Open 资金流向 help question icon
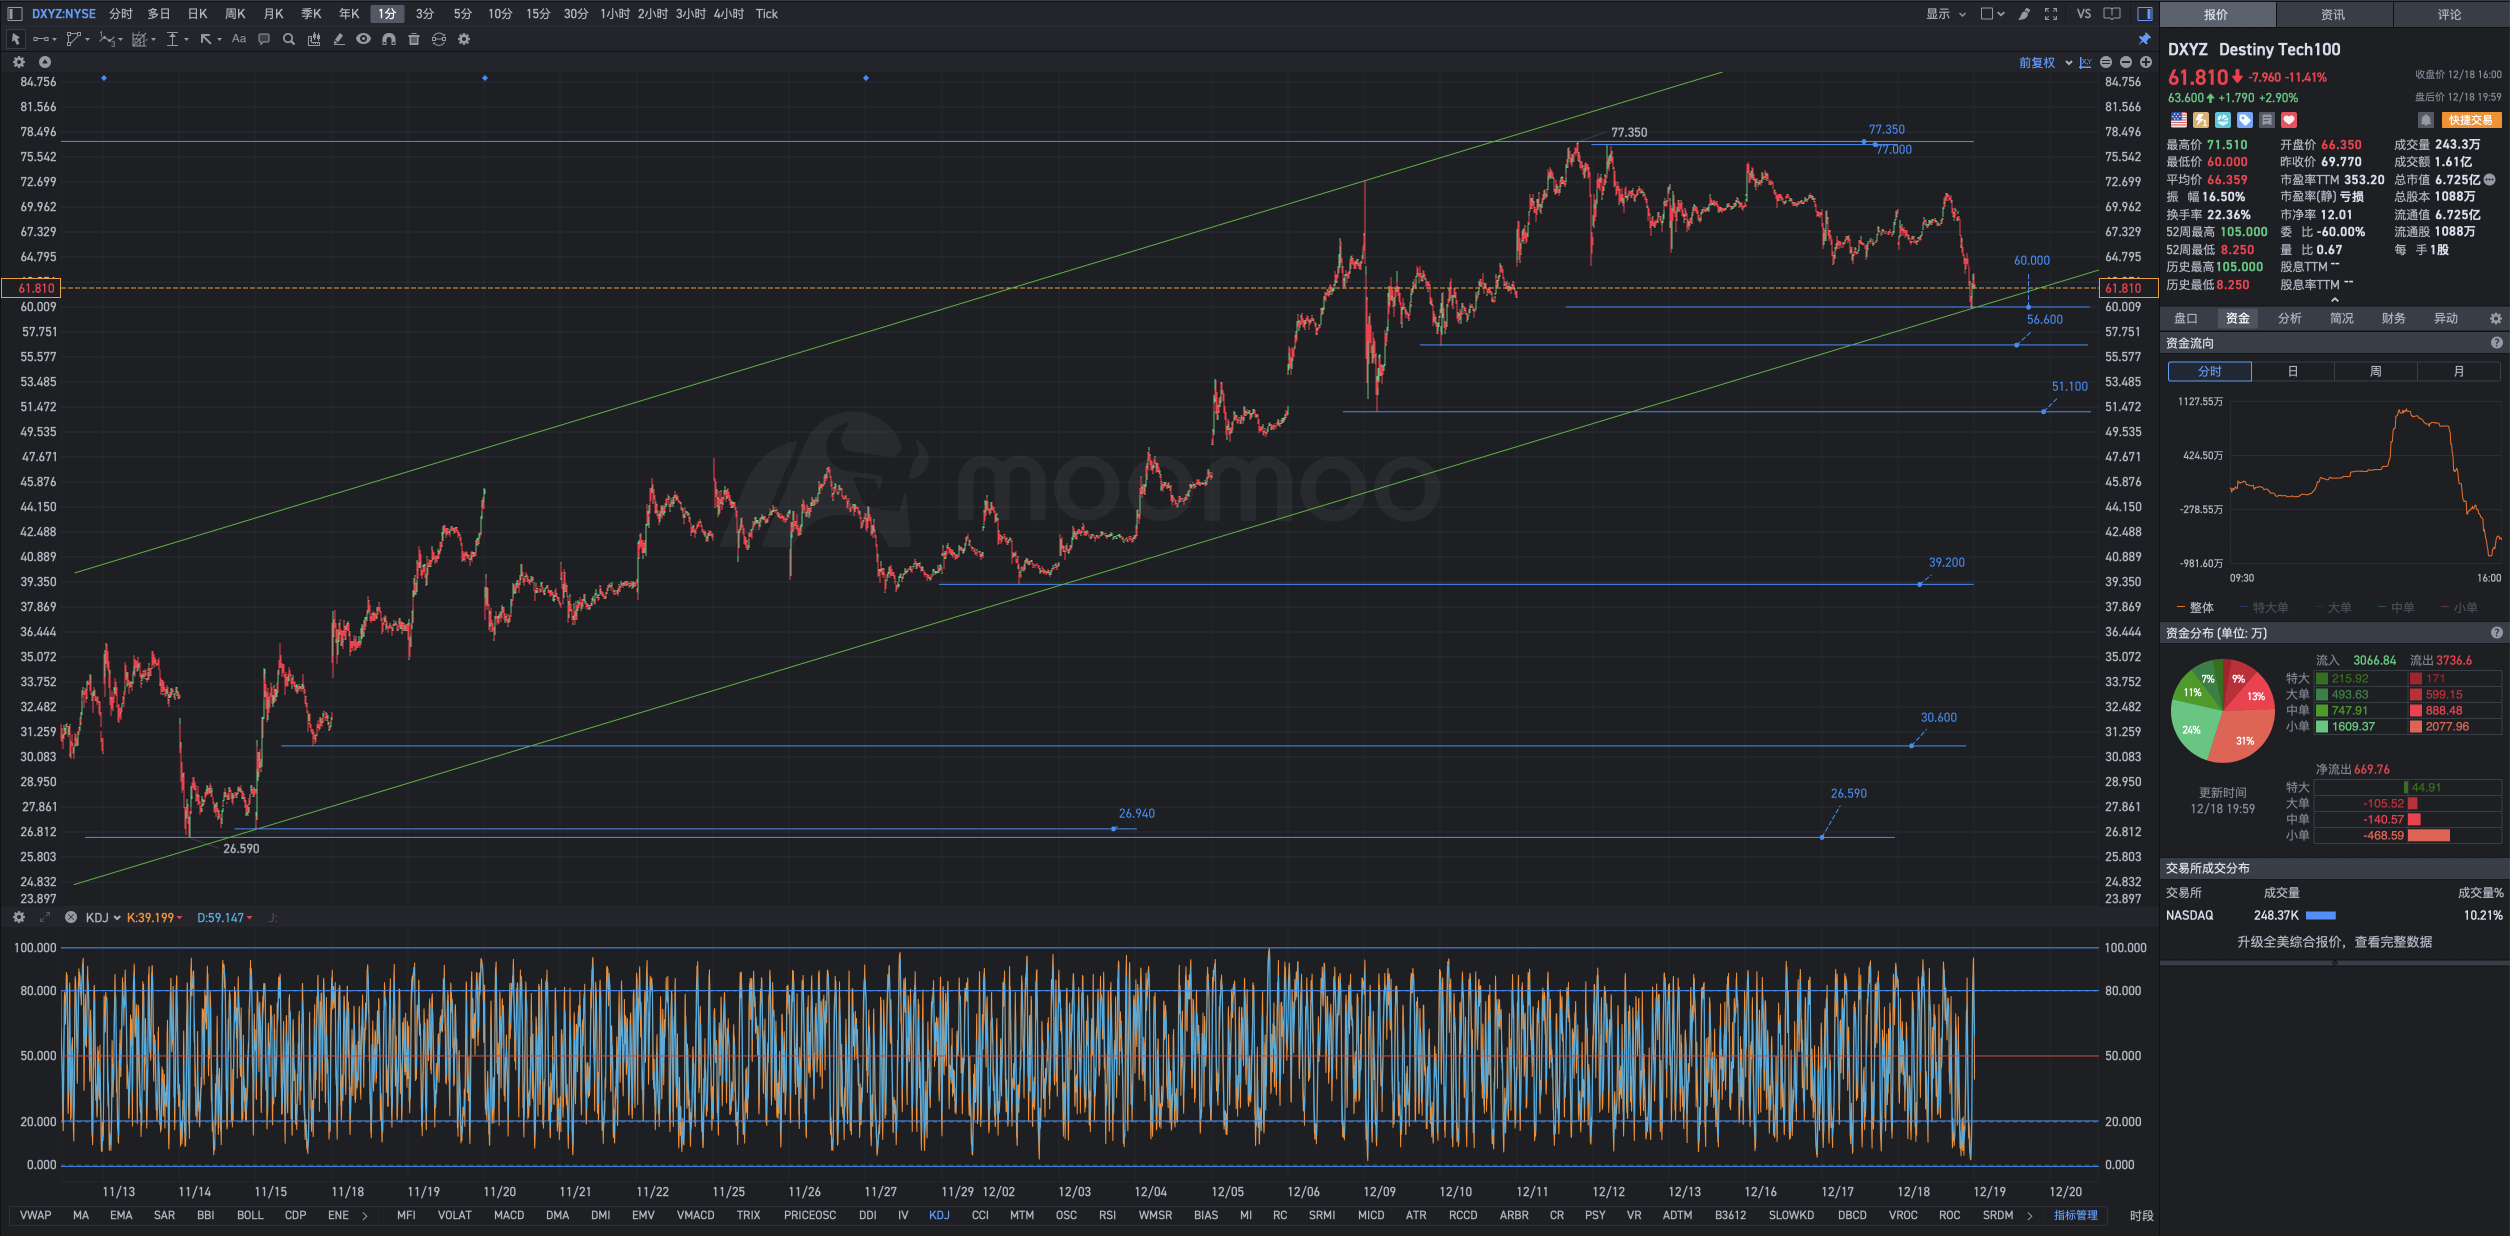Image resolution: width=2510 pixels, height=1236 pixels. (x=2496, y=343)
